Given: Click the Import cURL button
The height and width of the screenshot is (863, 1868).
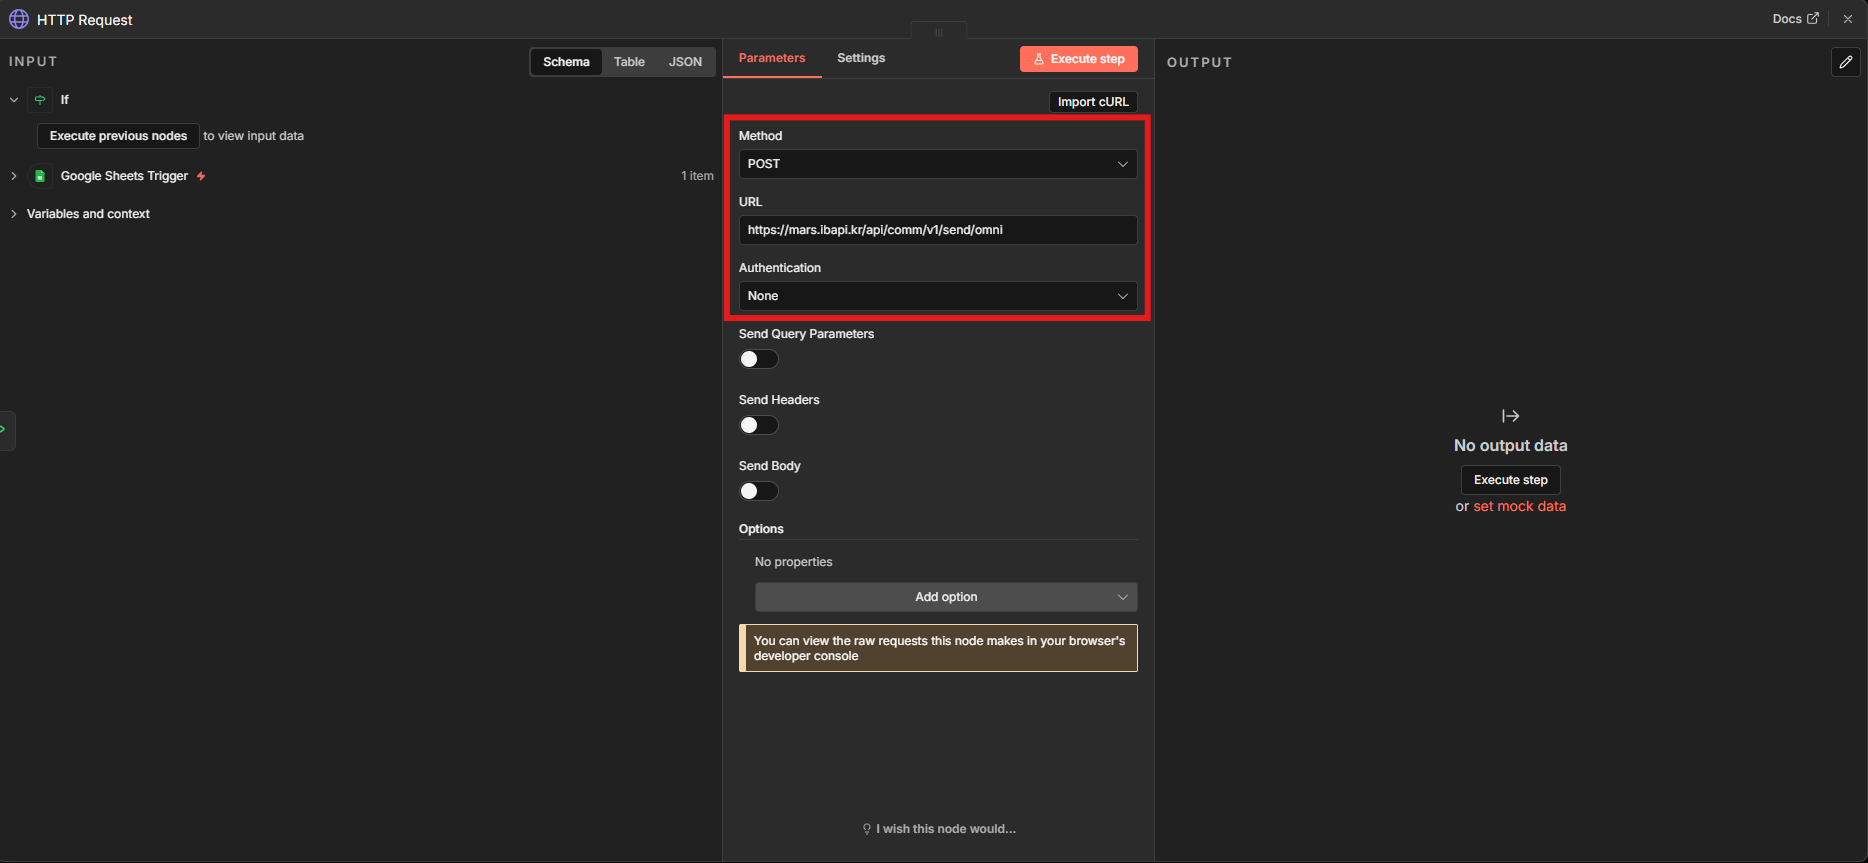Looking at the screenshot, I should point(1092,102).
